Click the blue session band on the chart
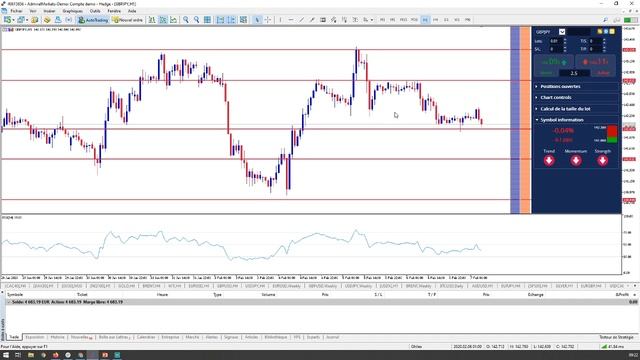 515,120
